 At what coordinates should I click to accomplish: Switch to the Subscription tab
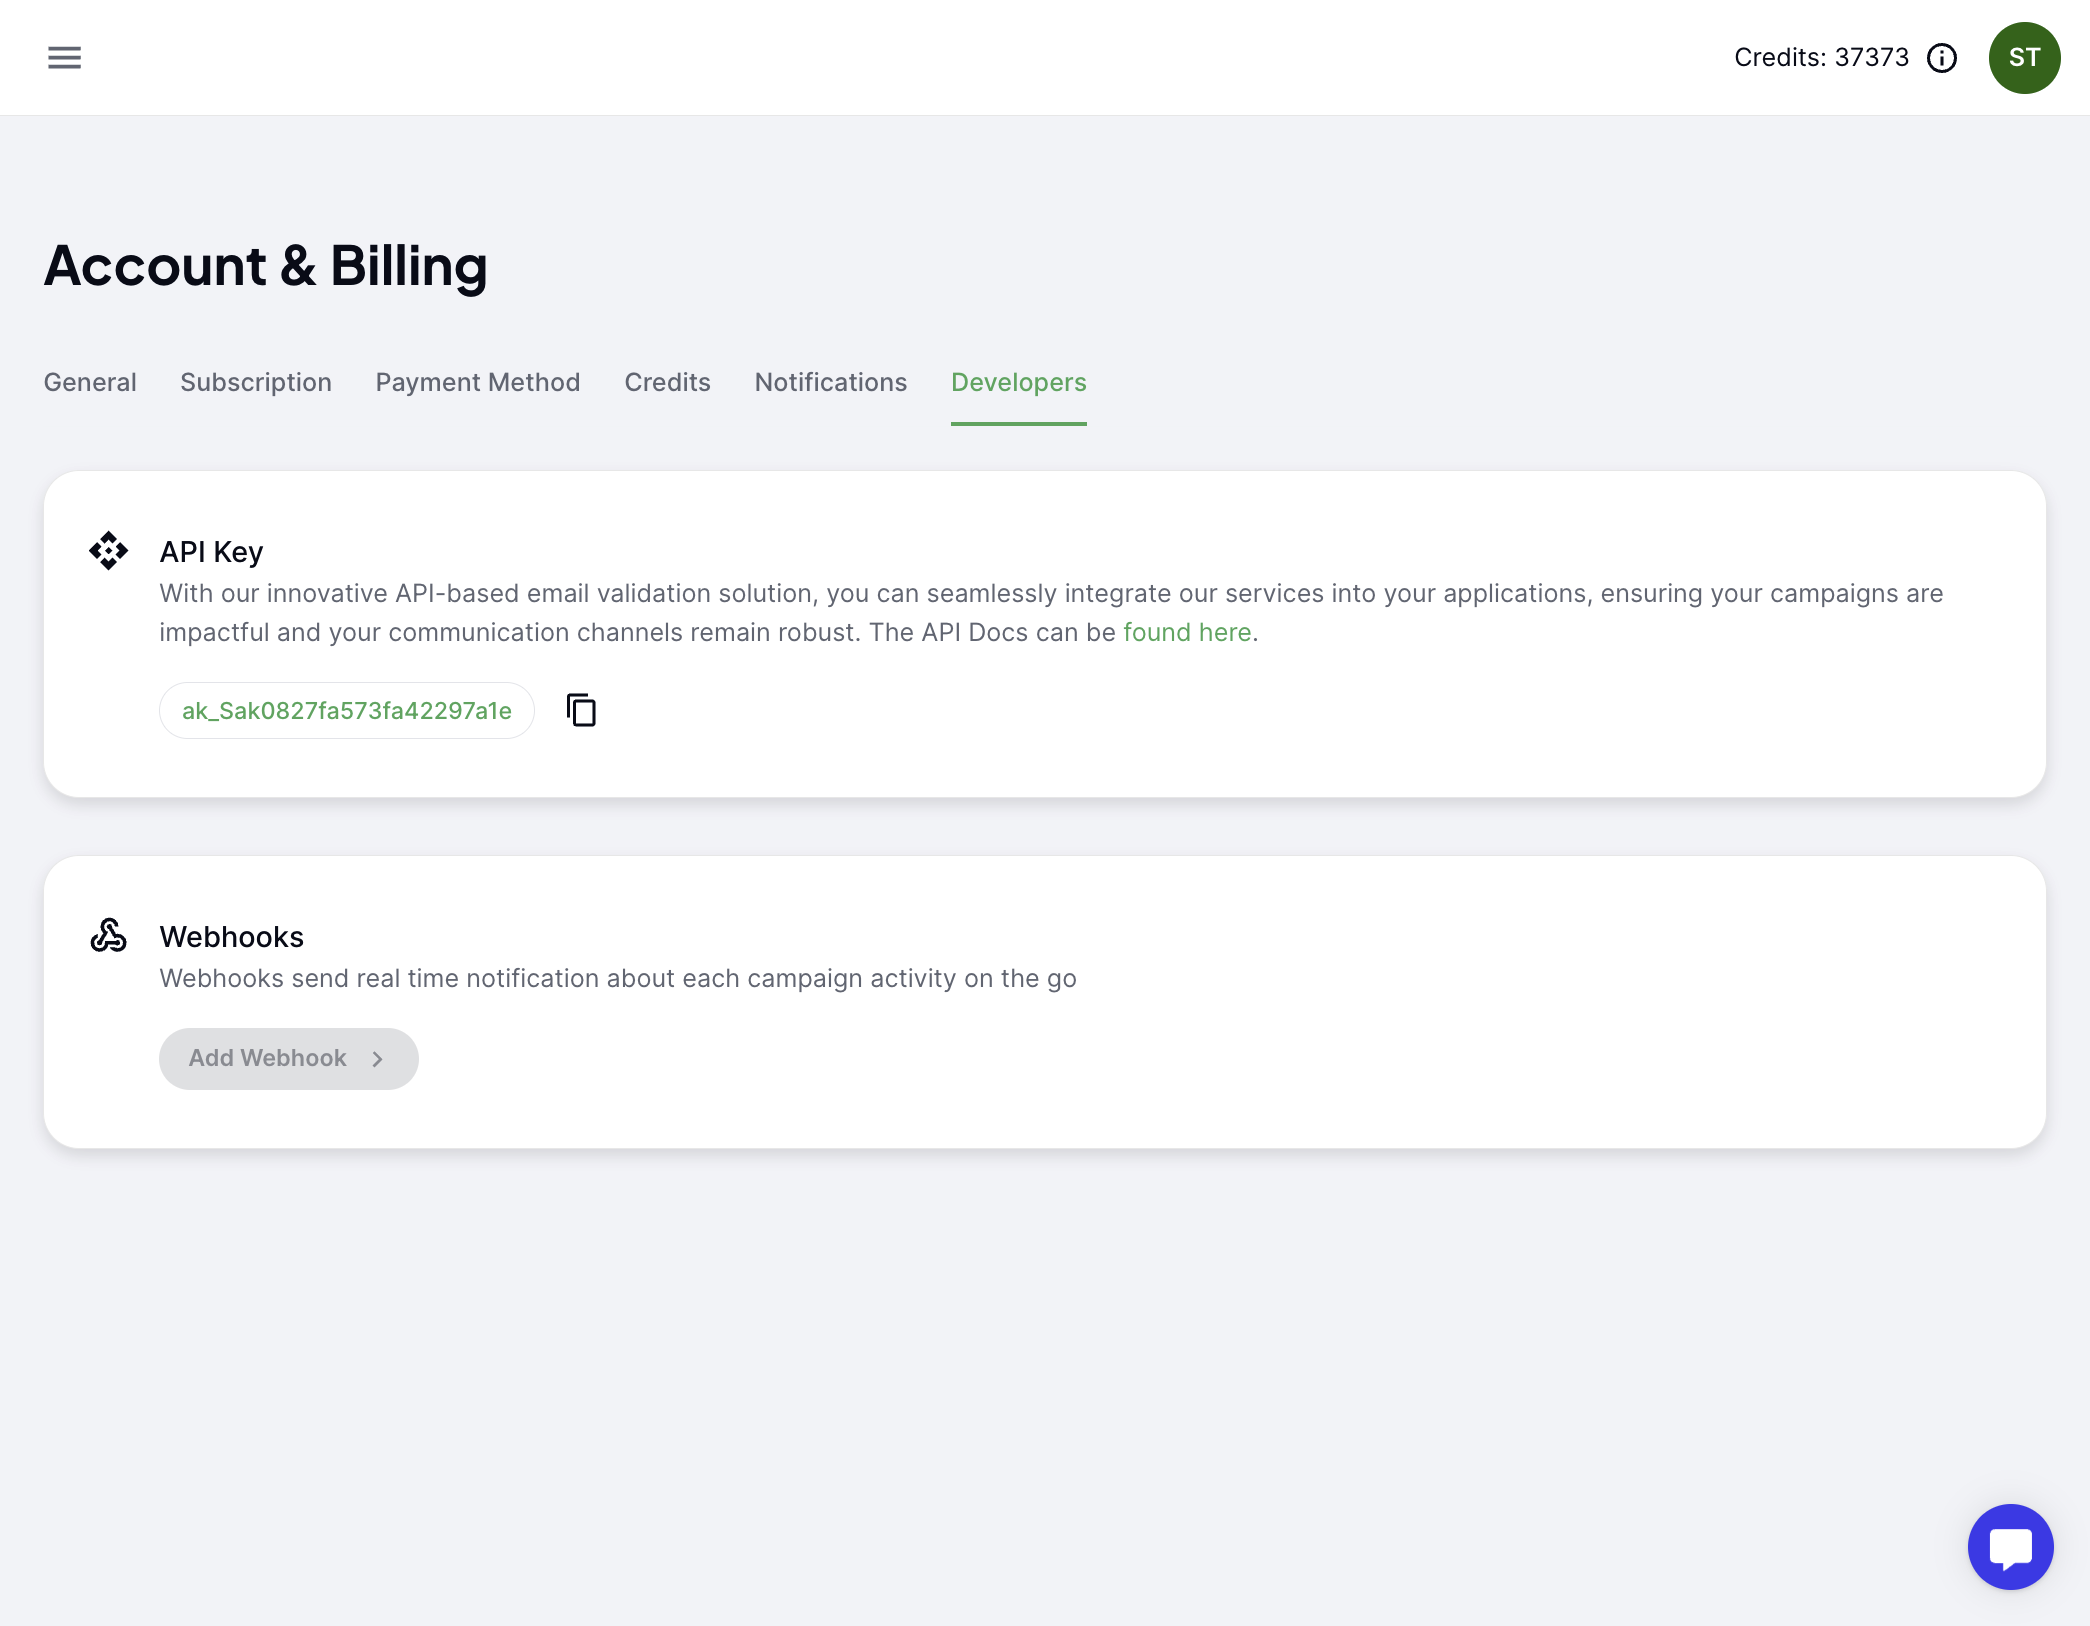pyautogui.click(x=256, y=382)
